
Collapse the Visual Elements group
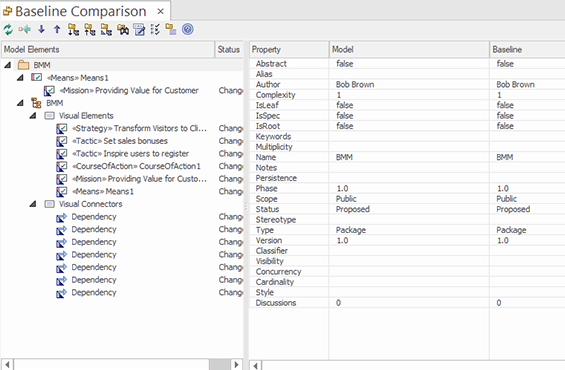(33, 116)
